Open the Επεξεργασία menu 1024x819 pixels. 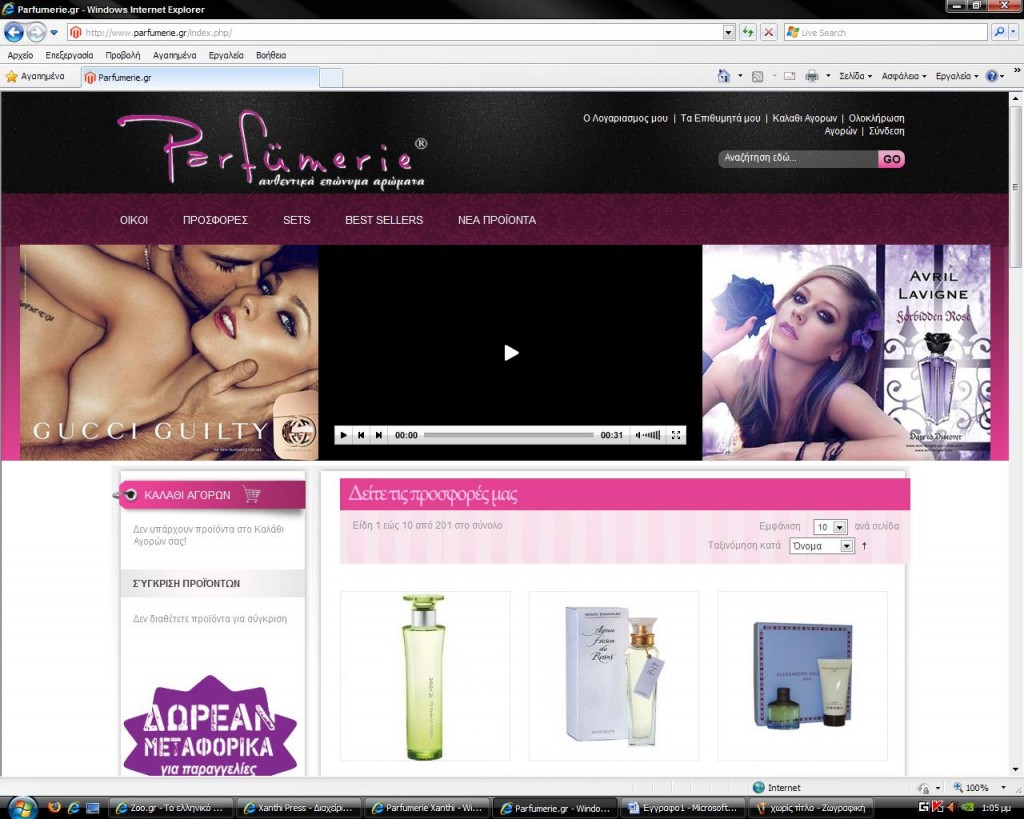tap(69, 55)
